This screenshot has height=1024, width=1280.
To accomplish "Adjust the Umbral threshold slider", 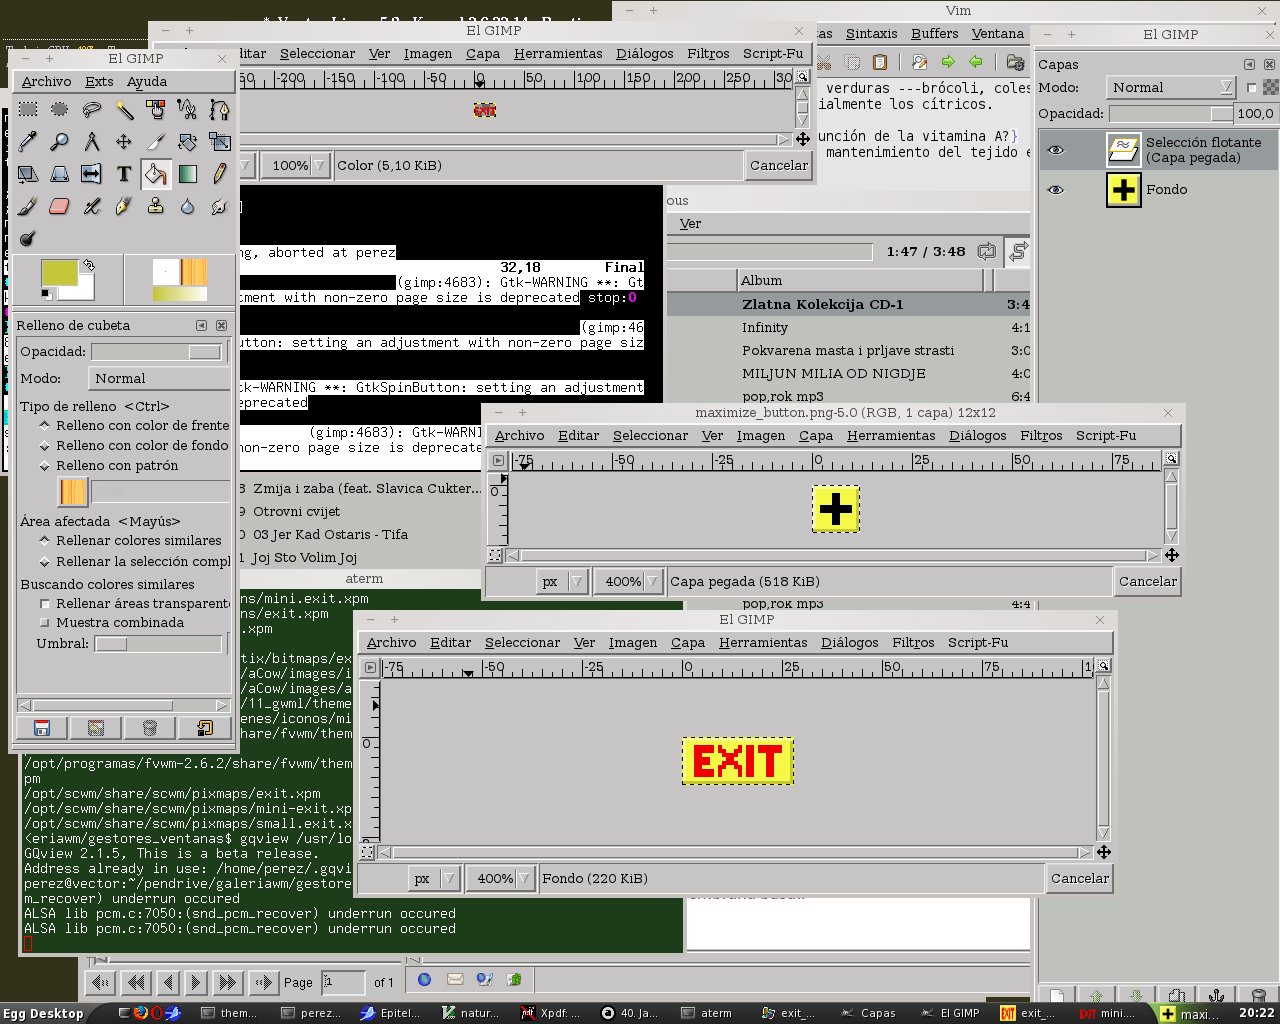I will tap(158, 644).
